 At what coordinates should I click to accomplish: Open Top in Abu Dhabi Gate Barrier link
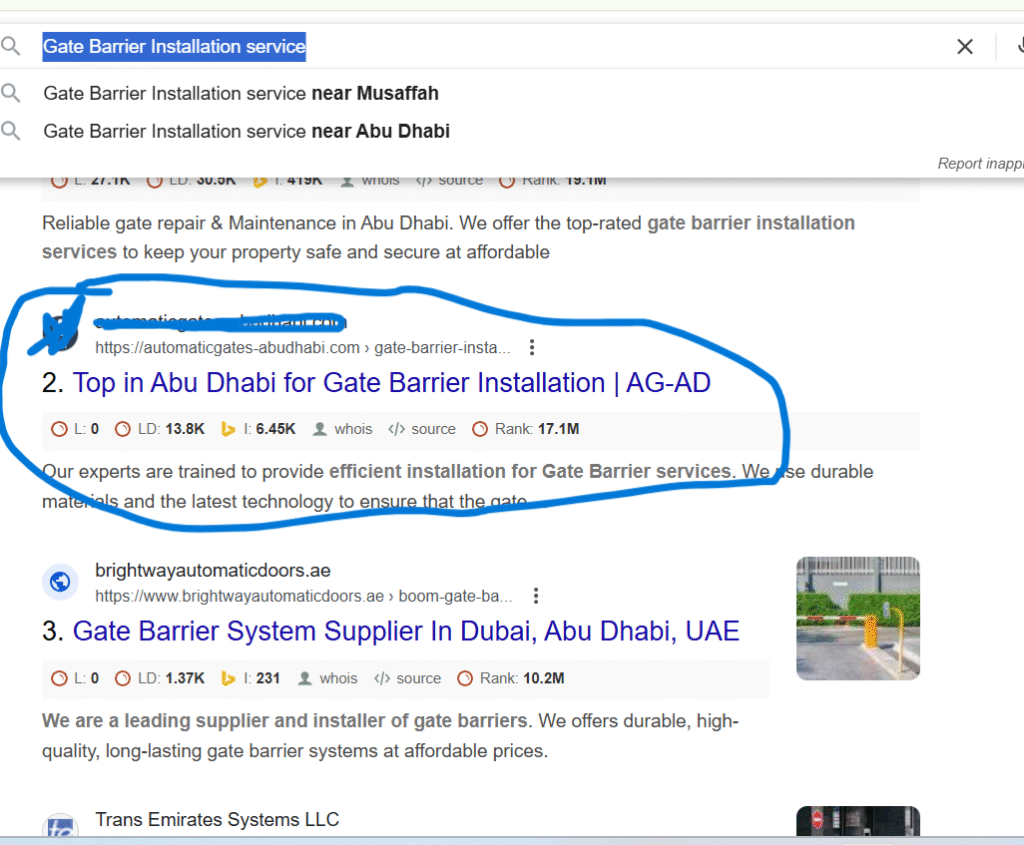click(x=391, y=383)
